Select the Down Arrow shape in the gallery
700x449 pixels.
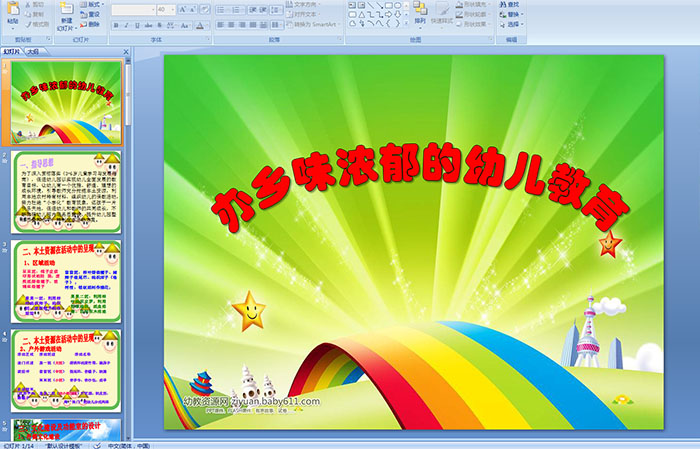coord(397,15)
